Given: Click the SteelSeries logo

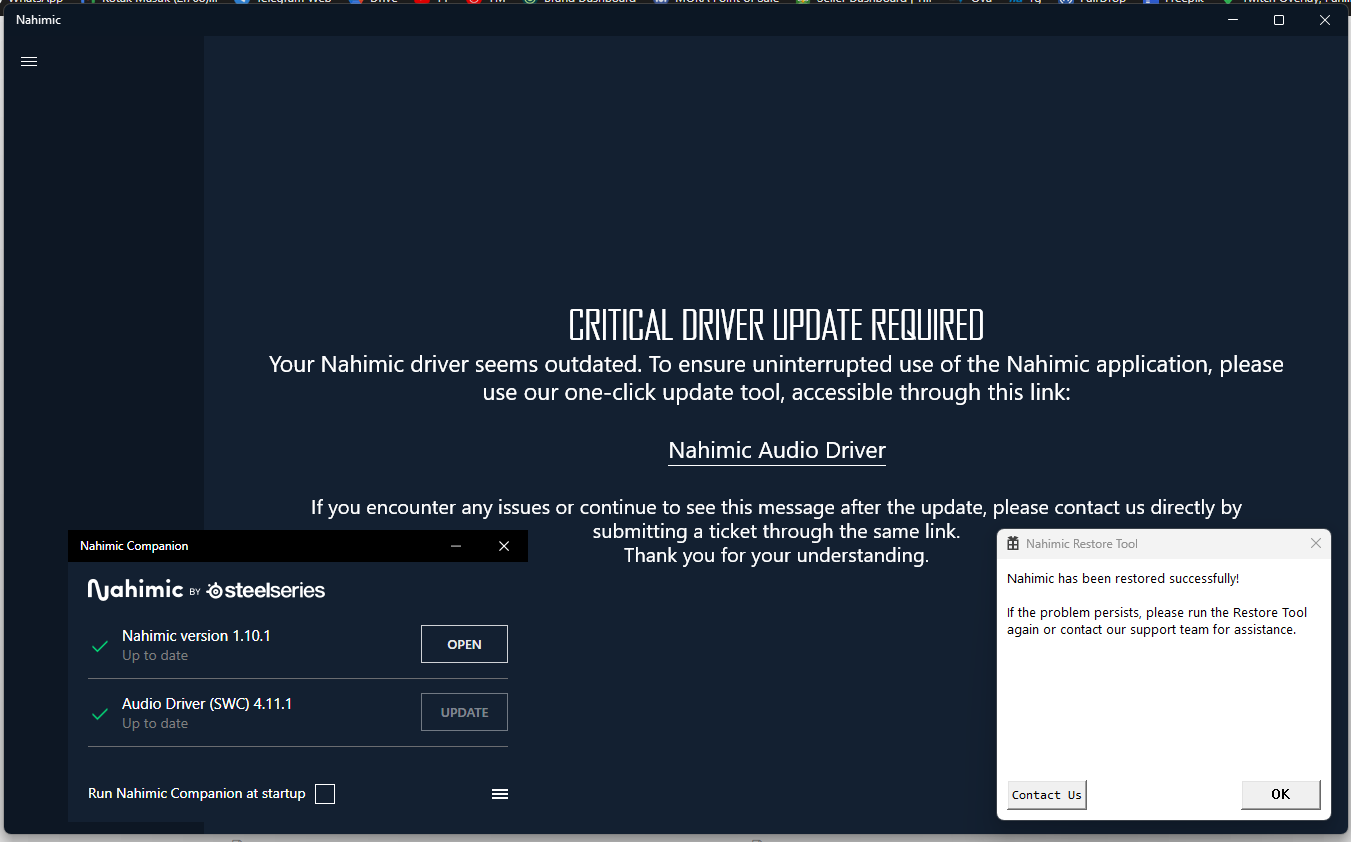Looking at the screenshot, I should tap(265, 590).
